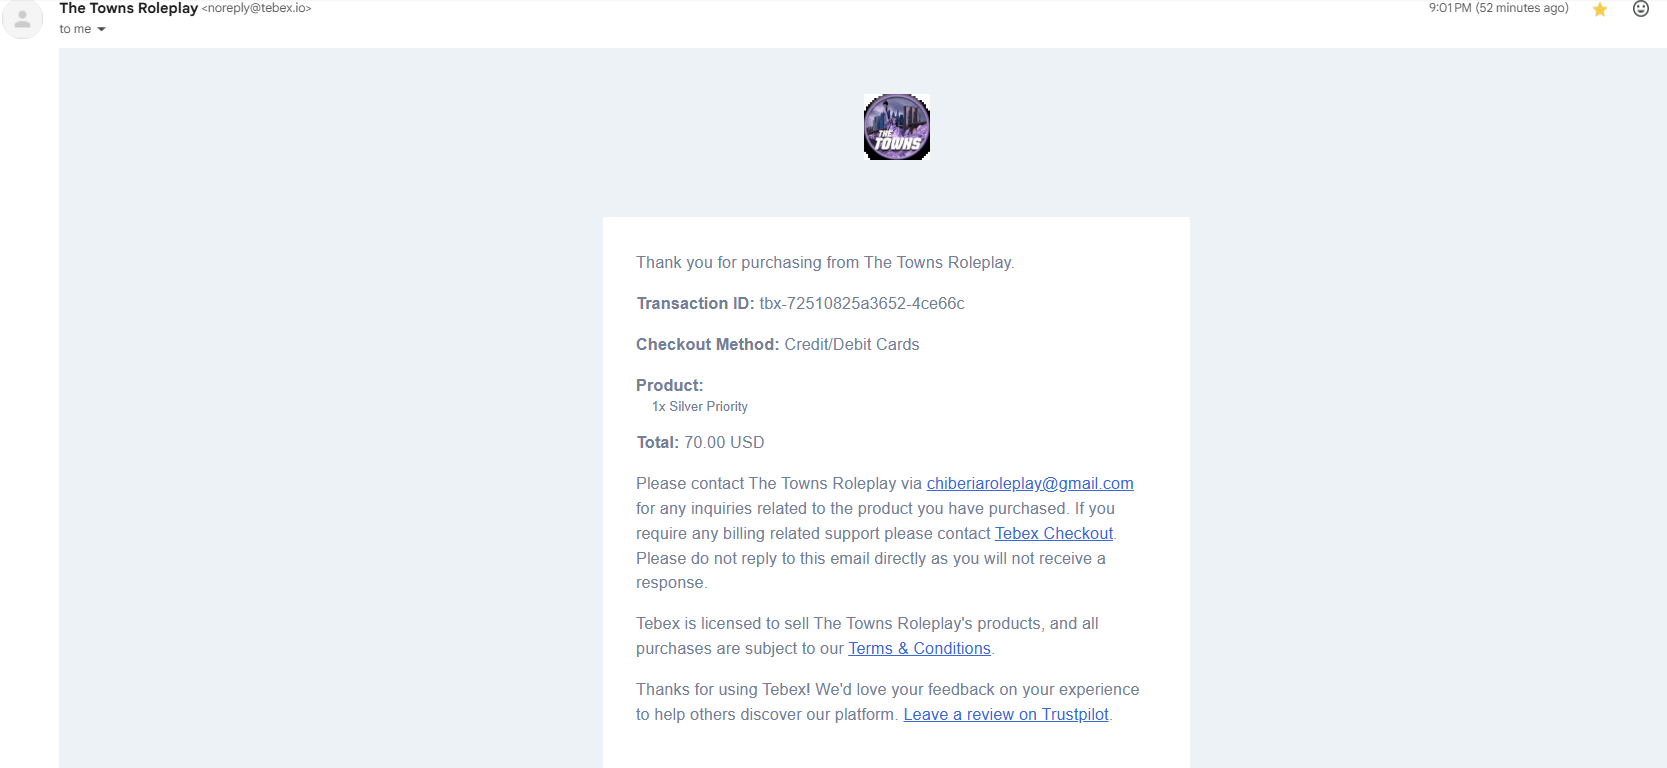This screenshot has height=768, width=1667.
Task: Star this email from The Towns Roleplay
Action: (x=1599, y=9)
